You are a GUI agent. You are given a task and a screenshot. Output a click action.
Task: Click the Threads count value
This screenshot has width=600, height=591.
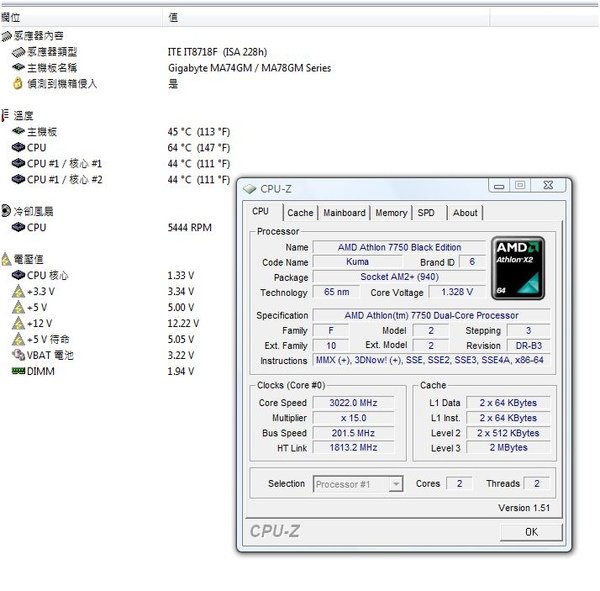[x=536, y=483]
